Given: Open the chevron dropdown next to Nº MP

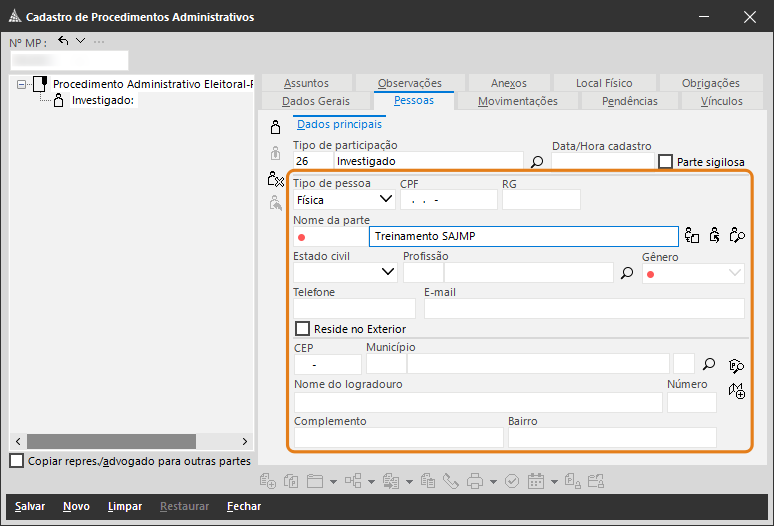Looking at the screenshot, I should pyautogui.click(x=80, y=40).
